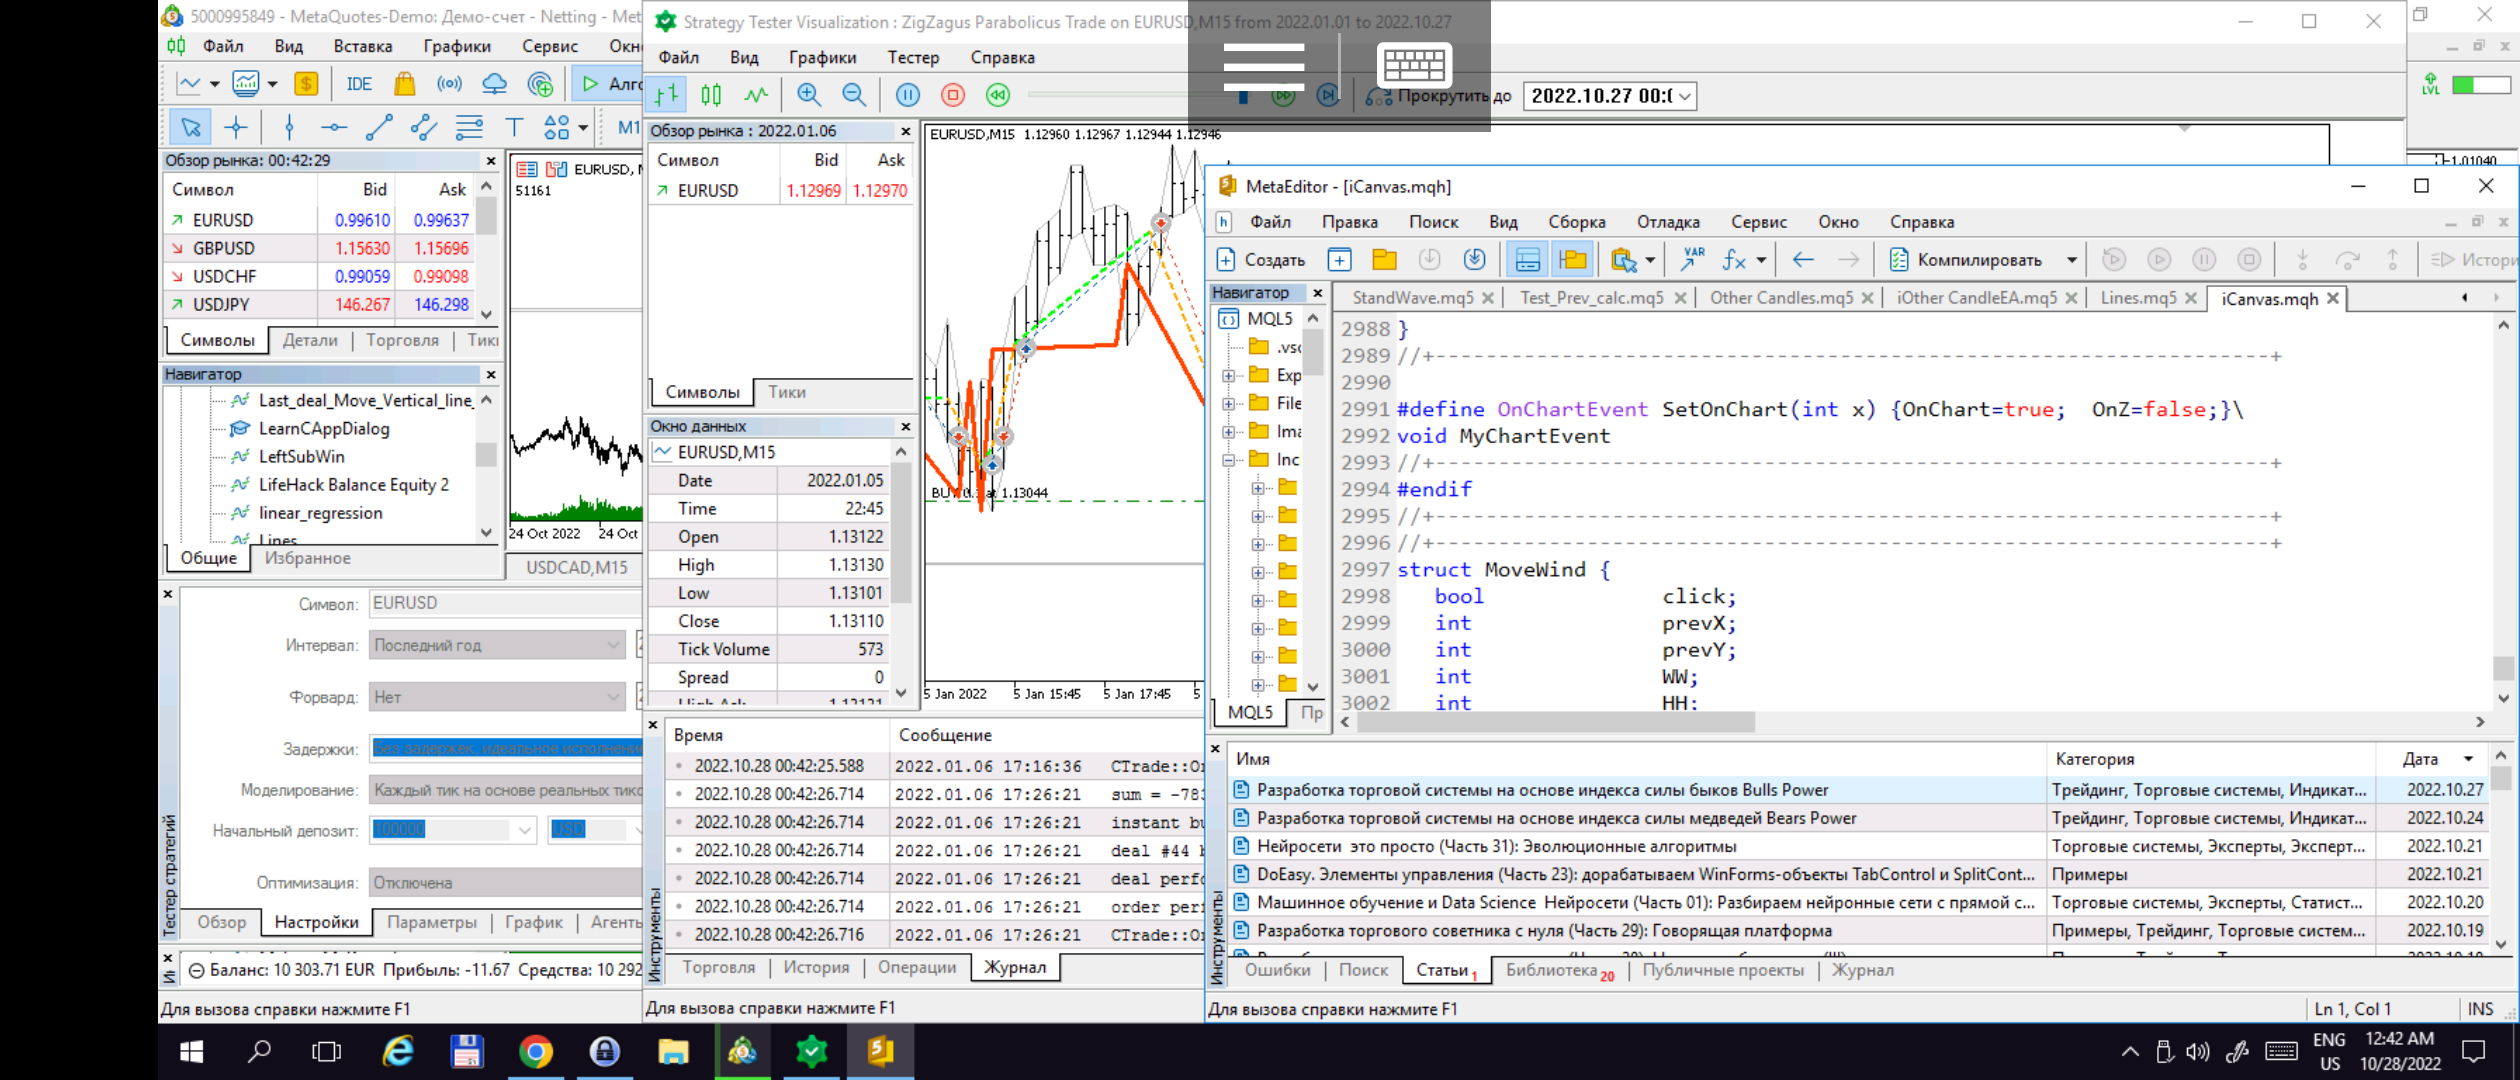
Task: Select linear_regression in Navigator
Action: (x=320, y=513)
